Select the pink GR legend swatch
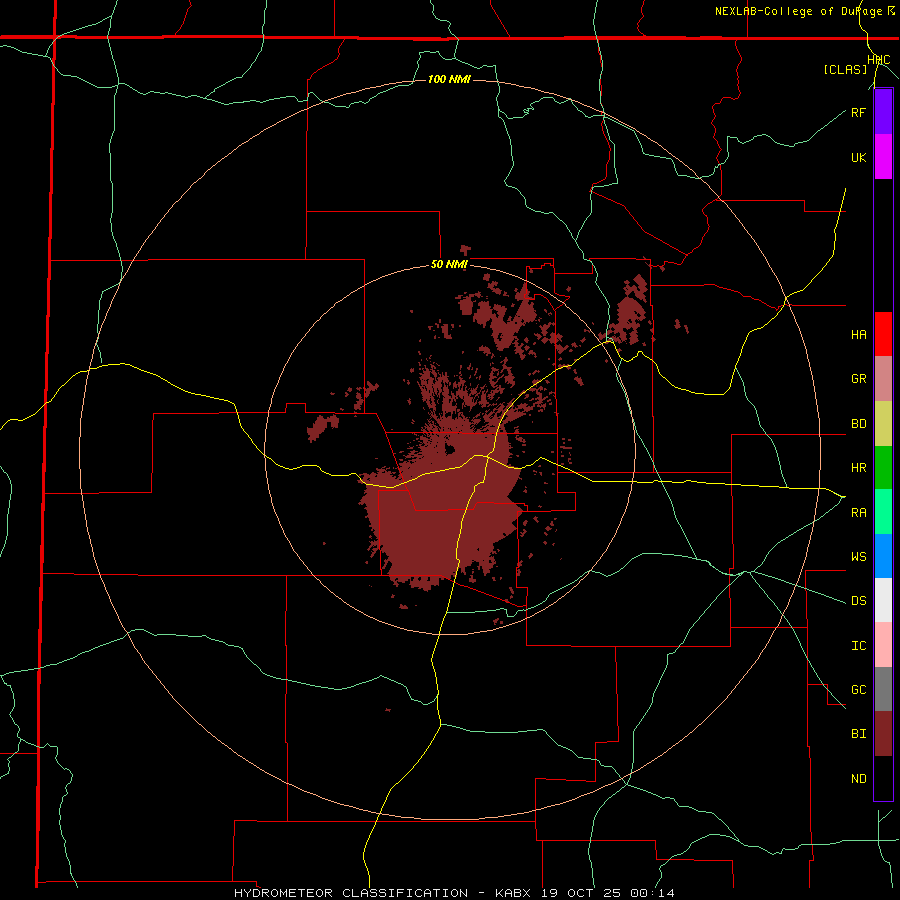The width and height of the screenshot is (900, 900). 883,379
